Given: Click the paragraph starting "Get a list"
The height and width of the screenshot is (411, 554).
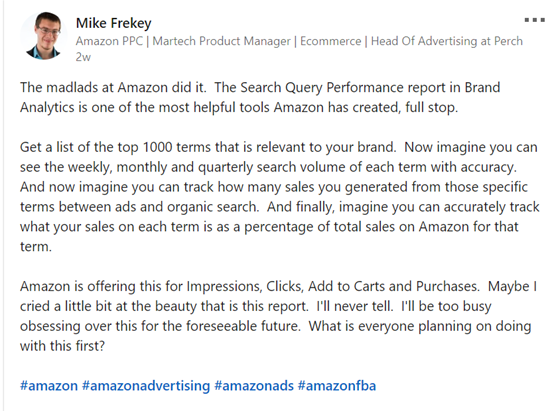Looking at the screenshot, I should [279, 196].
